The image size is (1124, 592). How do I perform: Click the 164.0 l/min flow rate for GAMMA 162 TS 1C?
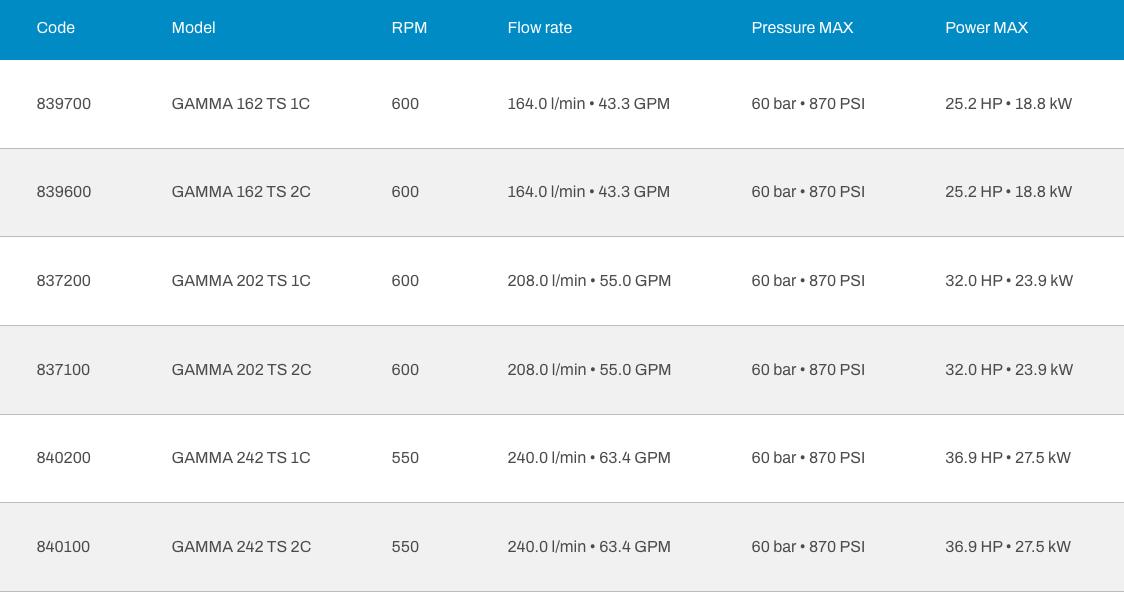[546, 104]
